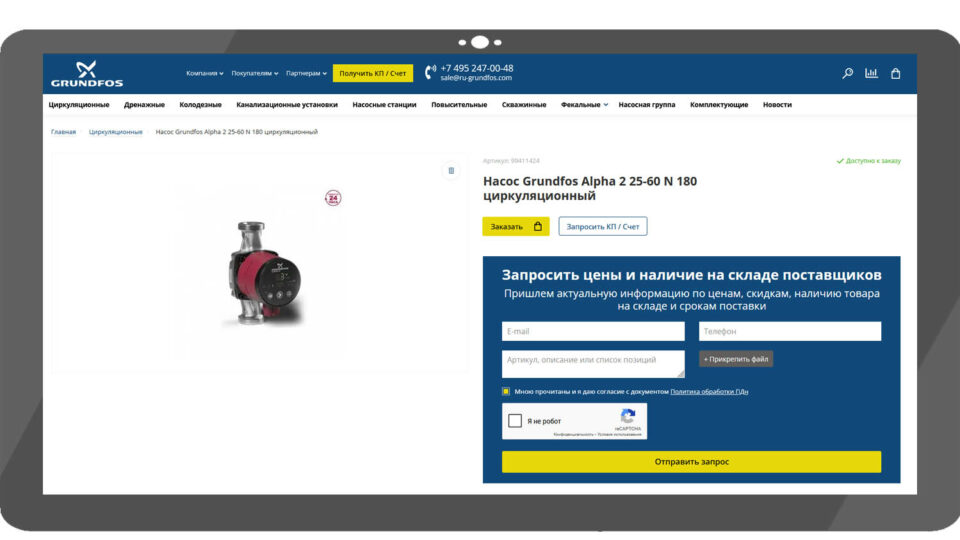Open 'Политика обработки ПДн' link

click(709, 391)
